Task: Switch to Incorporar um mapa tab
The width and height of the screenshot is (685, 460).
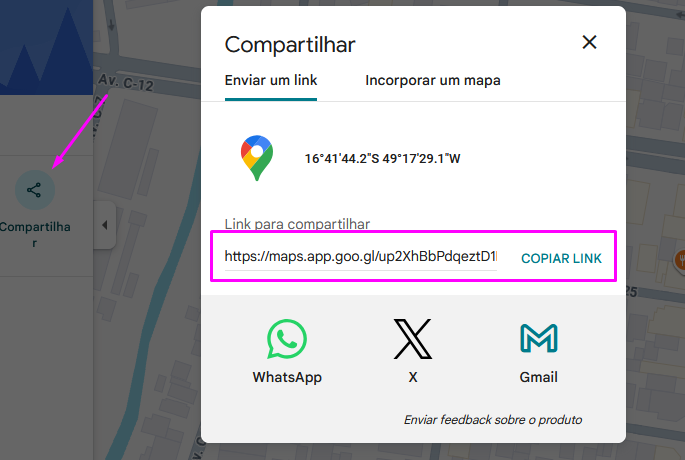Action: 432,80
